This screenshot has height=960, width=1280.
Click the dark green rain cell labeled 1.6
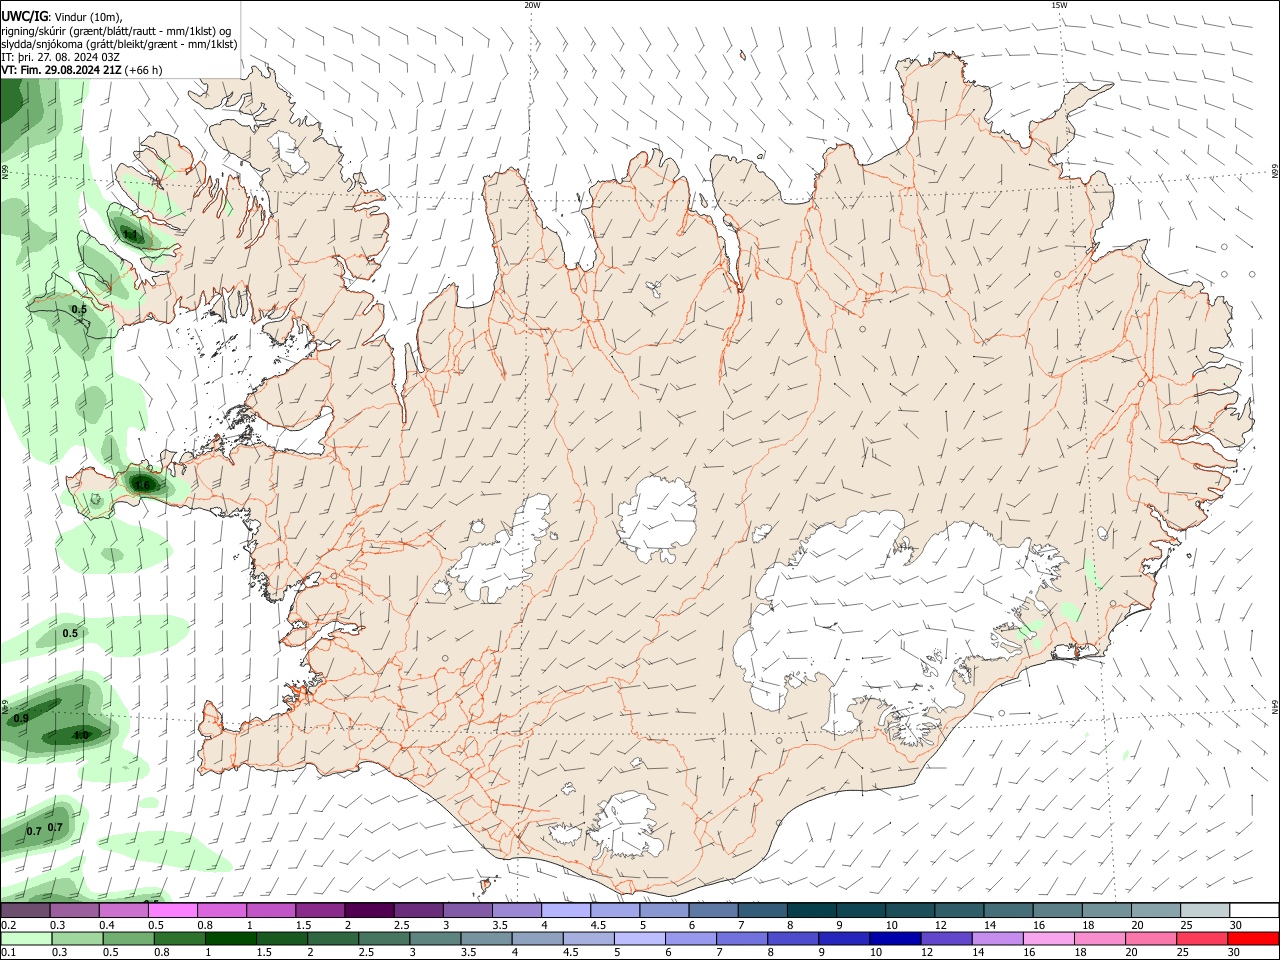click(143, 486)
